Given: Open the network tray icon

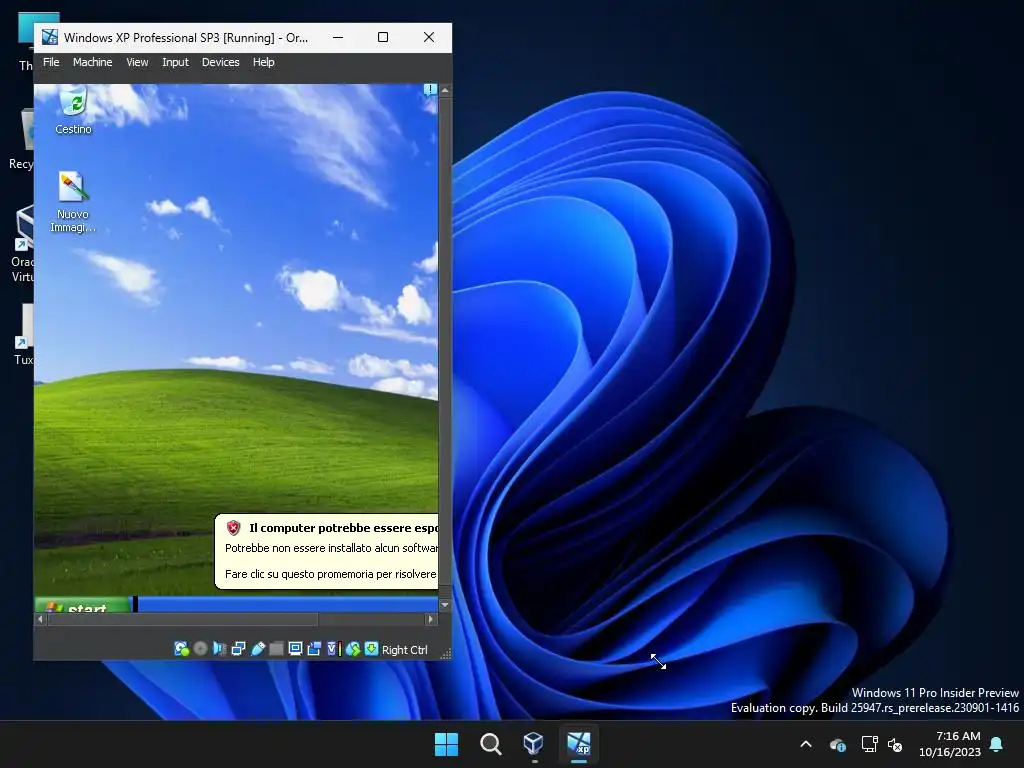Looking at the screenshot, I should click(x=869, y=744).
